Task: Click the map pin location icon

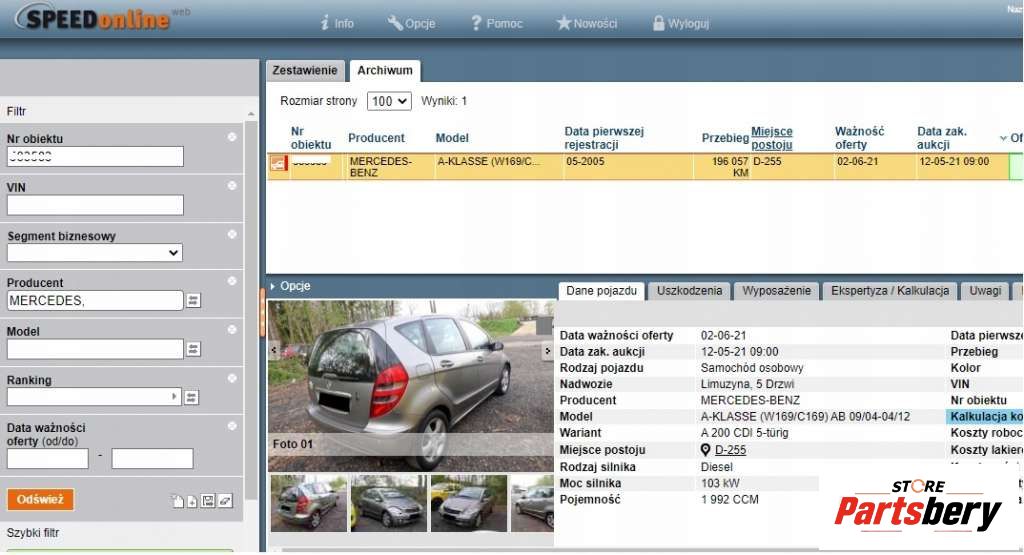Action: 705,450
